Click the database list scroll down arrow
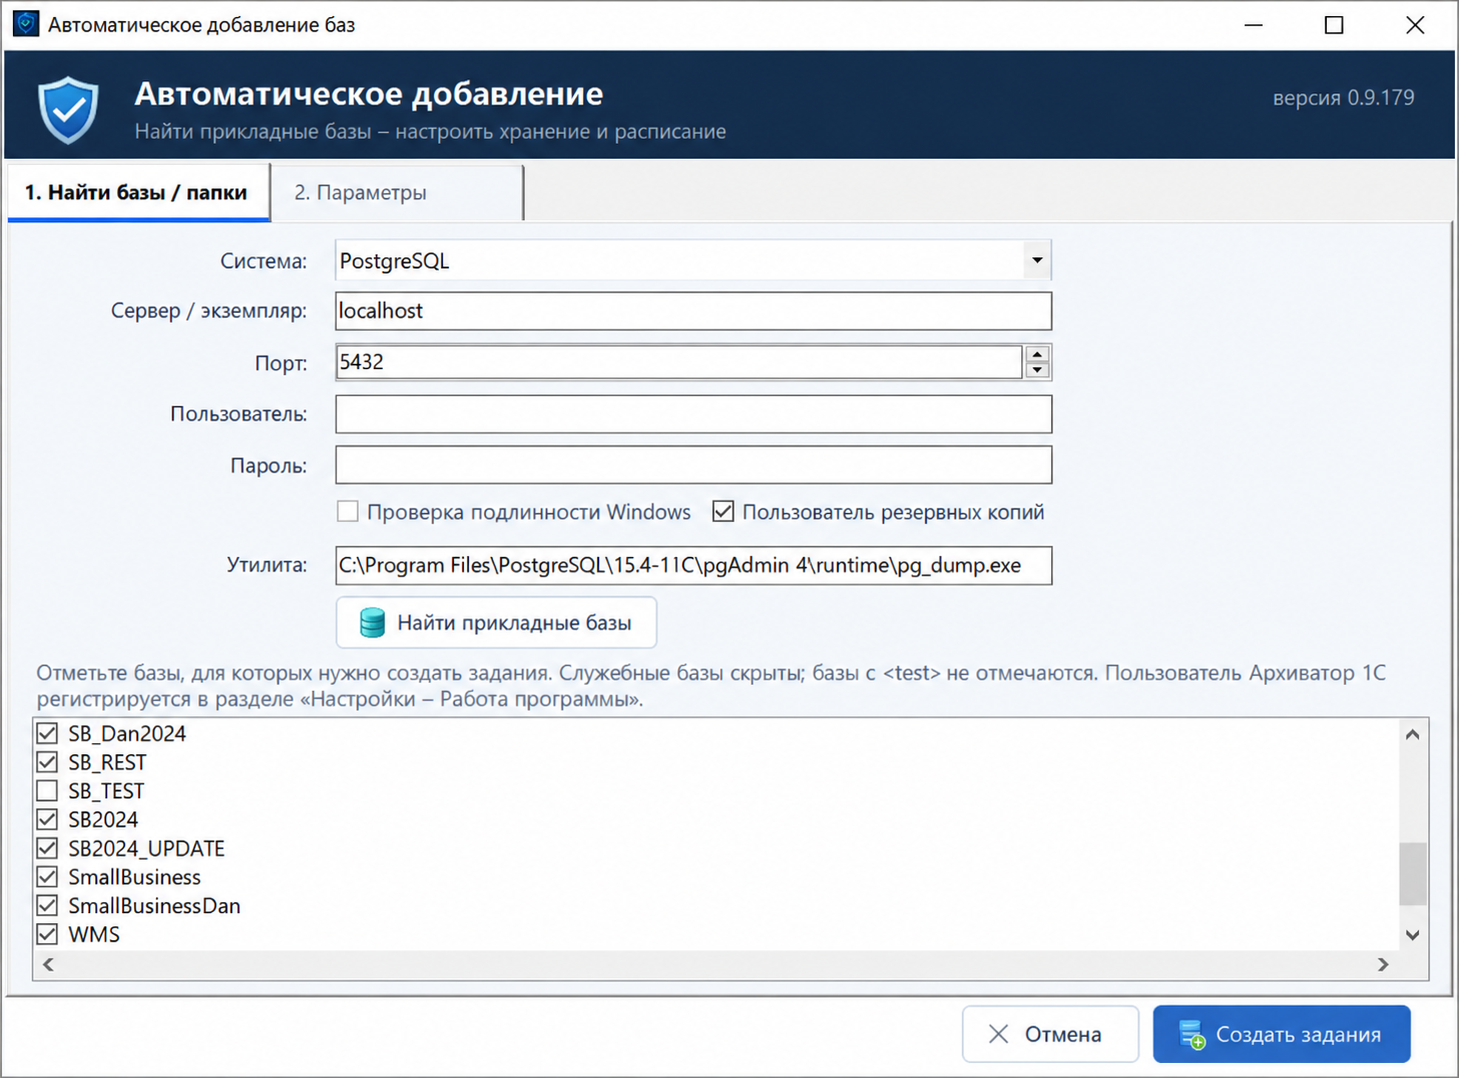 1412,935
